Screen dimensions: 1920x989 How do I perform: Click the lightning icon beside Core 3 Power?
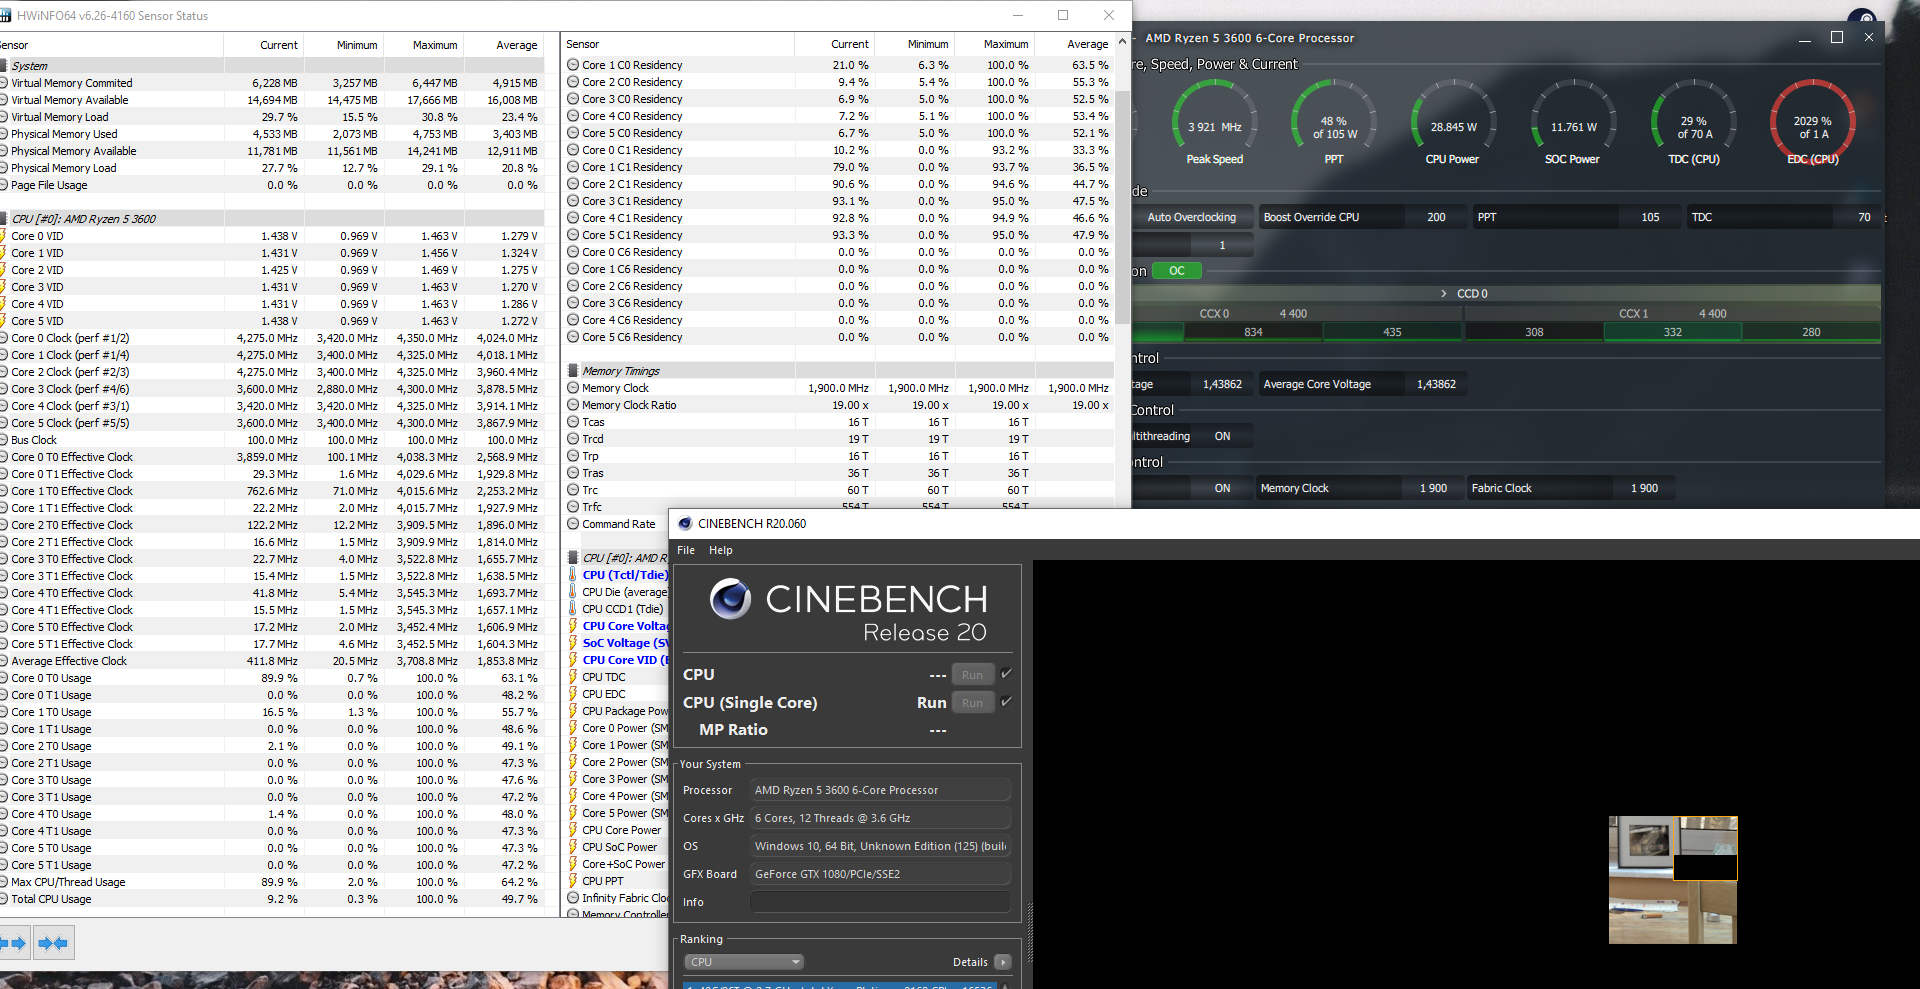click(573, 779)
